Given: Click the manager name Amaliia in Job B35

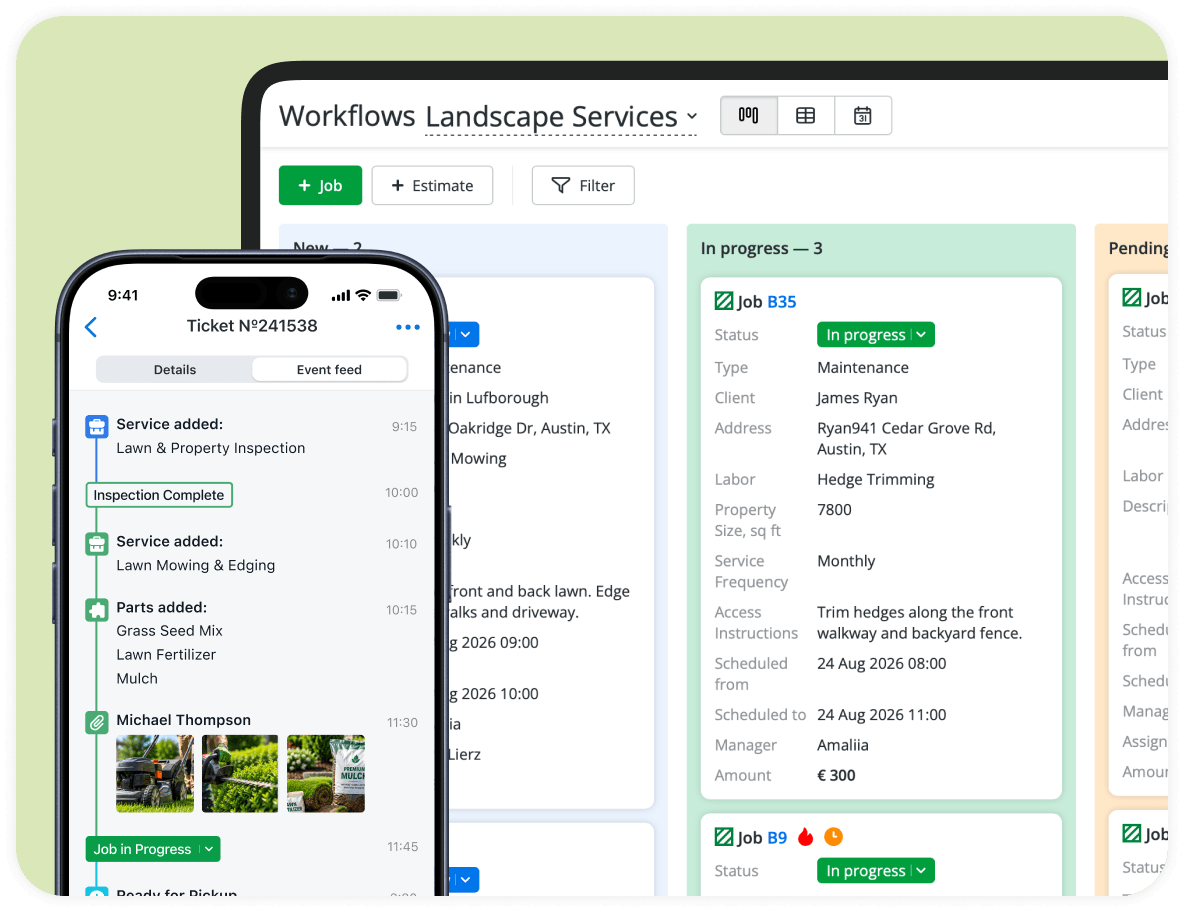Looking at the screenshot, I should [843, 745].
